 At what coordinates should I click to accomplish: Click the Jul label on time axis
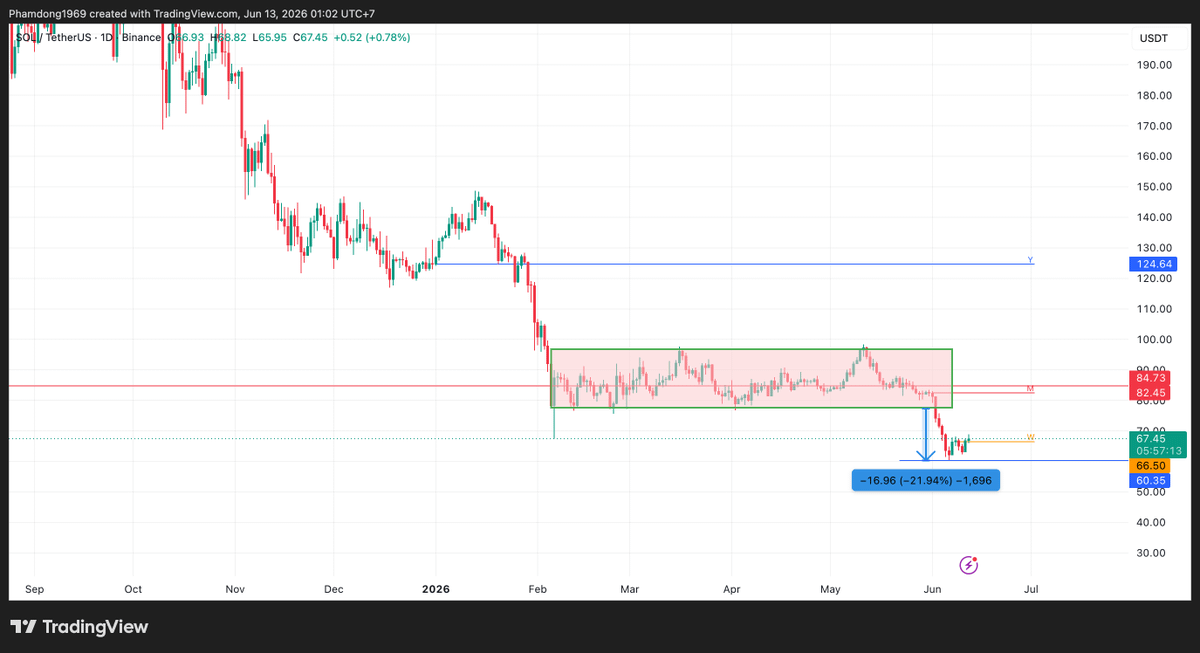[x=1031, y=589]
